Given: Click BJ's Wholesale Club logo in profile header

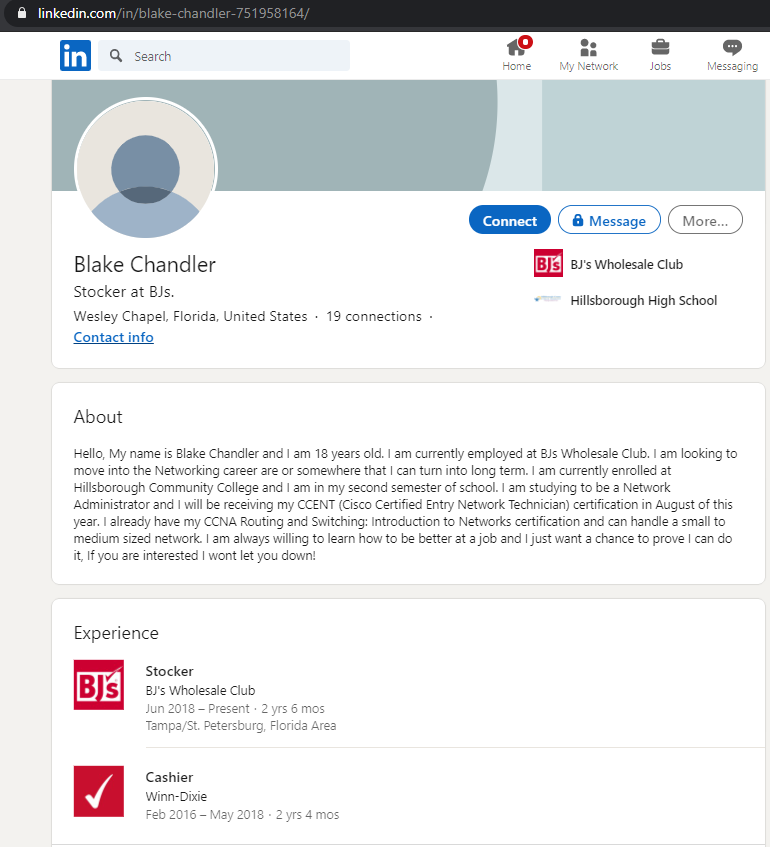Looking at the screenshot, I should pos(548,263).
